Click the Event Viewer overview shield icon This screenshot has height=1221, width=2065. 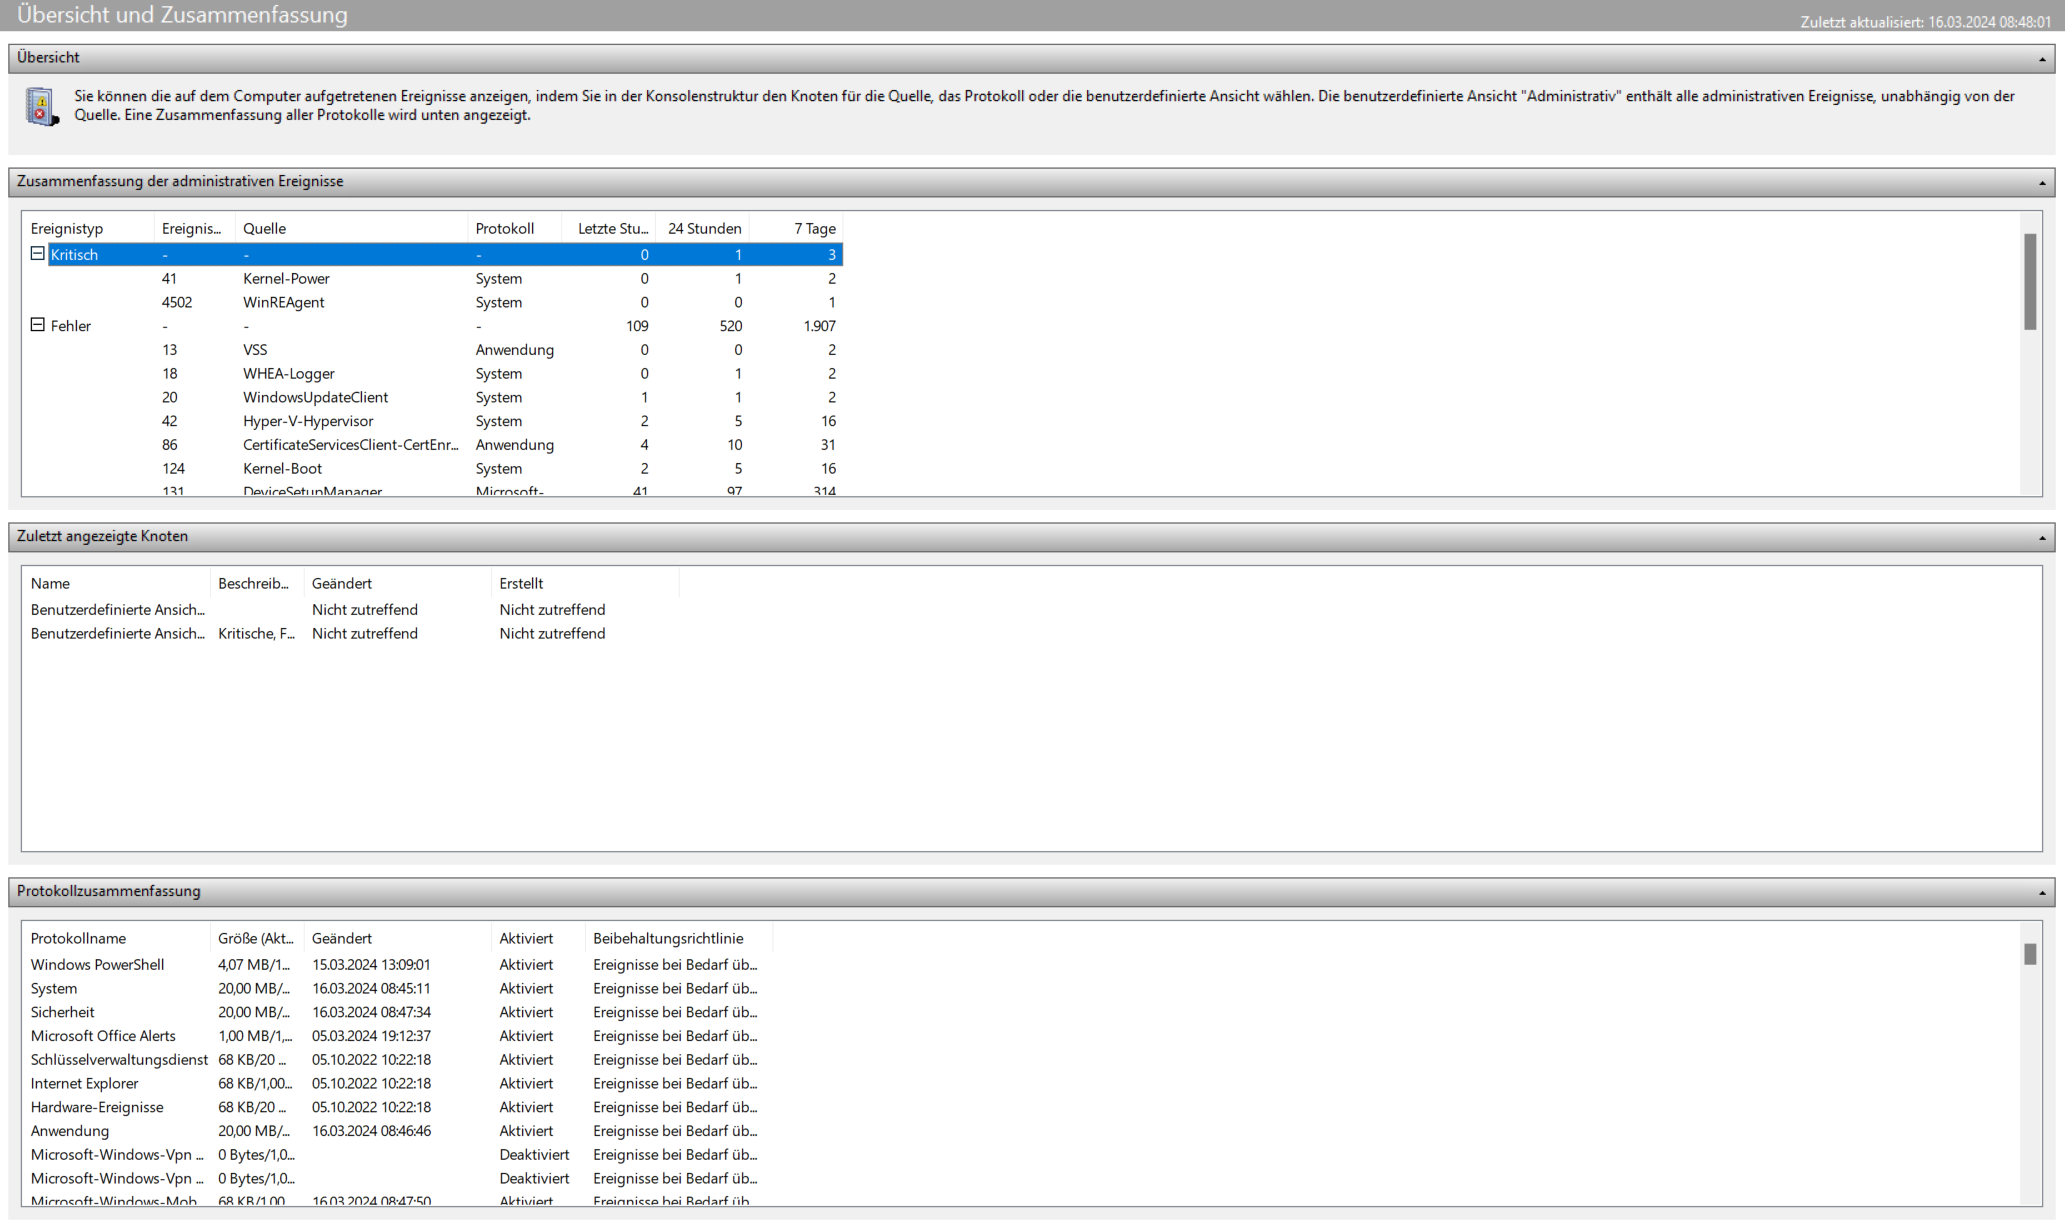[41, 106]
